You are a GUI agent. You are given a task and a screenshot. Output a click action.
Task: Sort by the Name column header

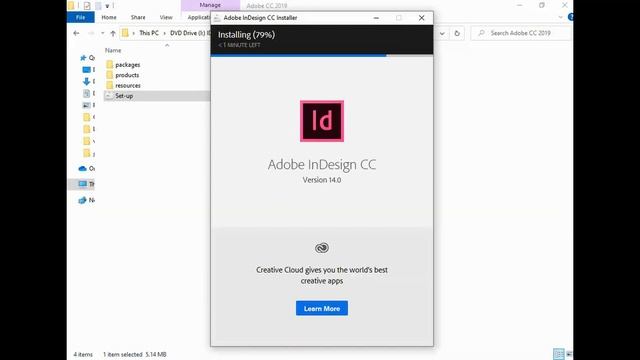pyautogui.click(x=113, y=50)
